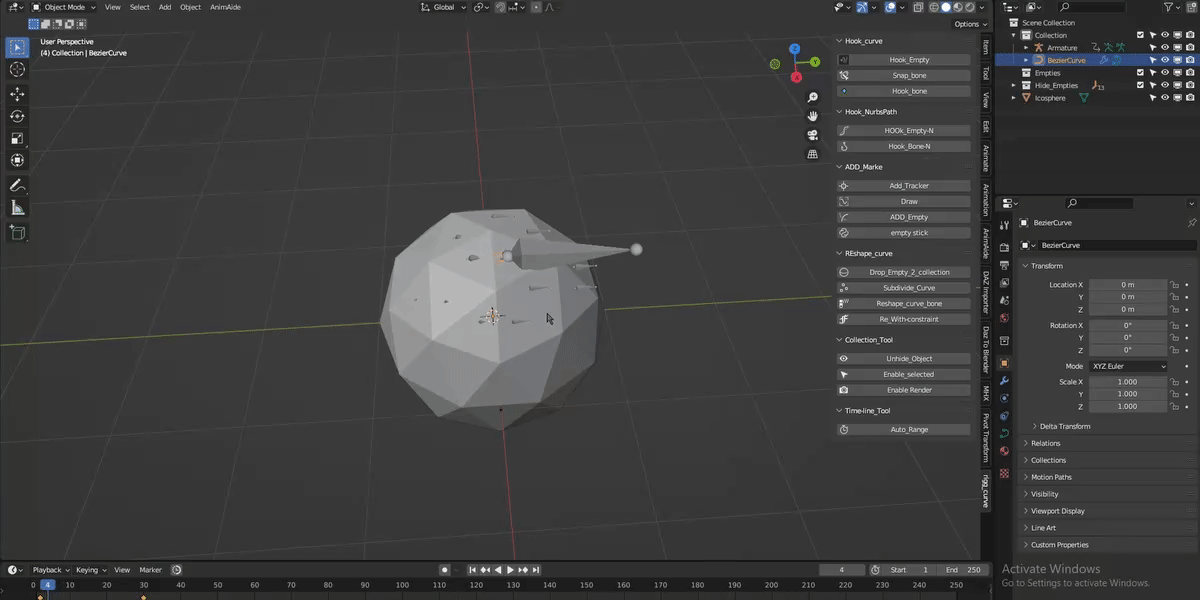Image resolution: width=1200 pixels, height=600 pixels.
Task: Select the Annotate tool in the left toolbar
Action: (x=16, y=184)
